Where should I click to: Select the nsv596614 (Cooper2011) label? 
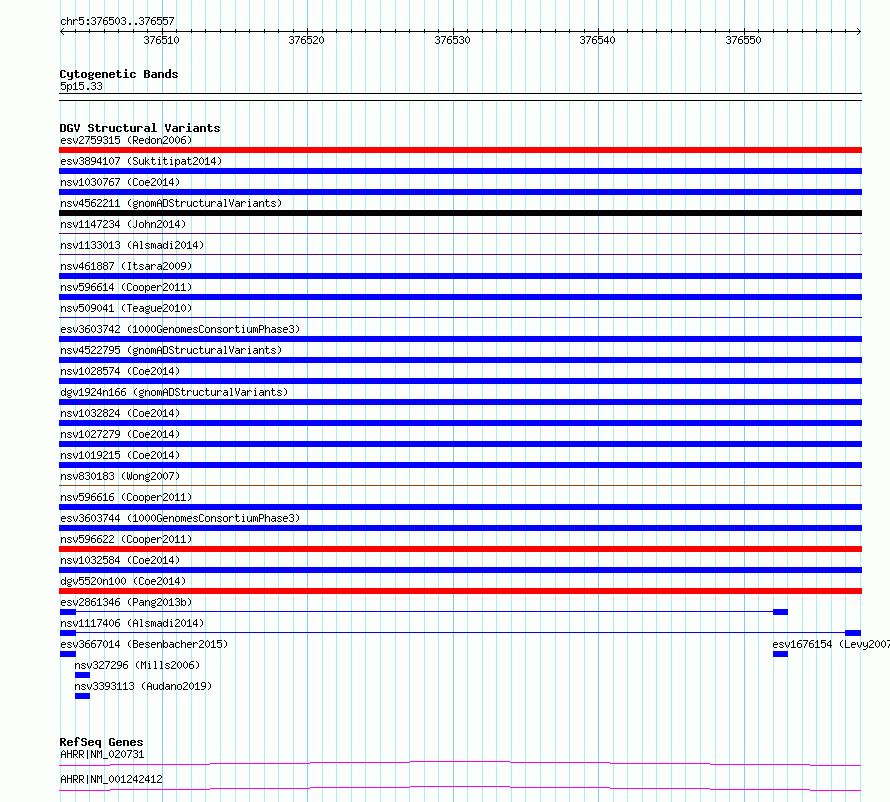(126, 287)
